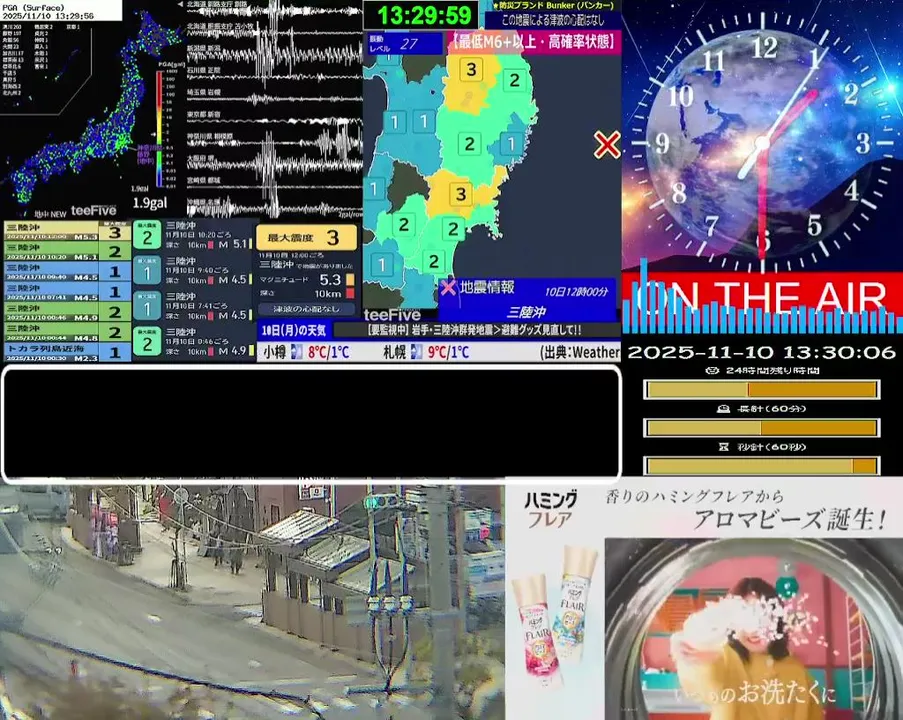Click 新潟県 新潟 waveform label
Screen dimensions: 903x720
click(x=203, y=48)
